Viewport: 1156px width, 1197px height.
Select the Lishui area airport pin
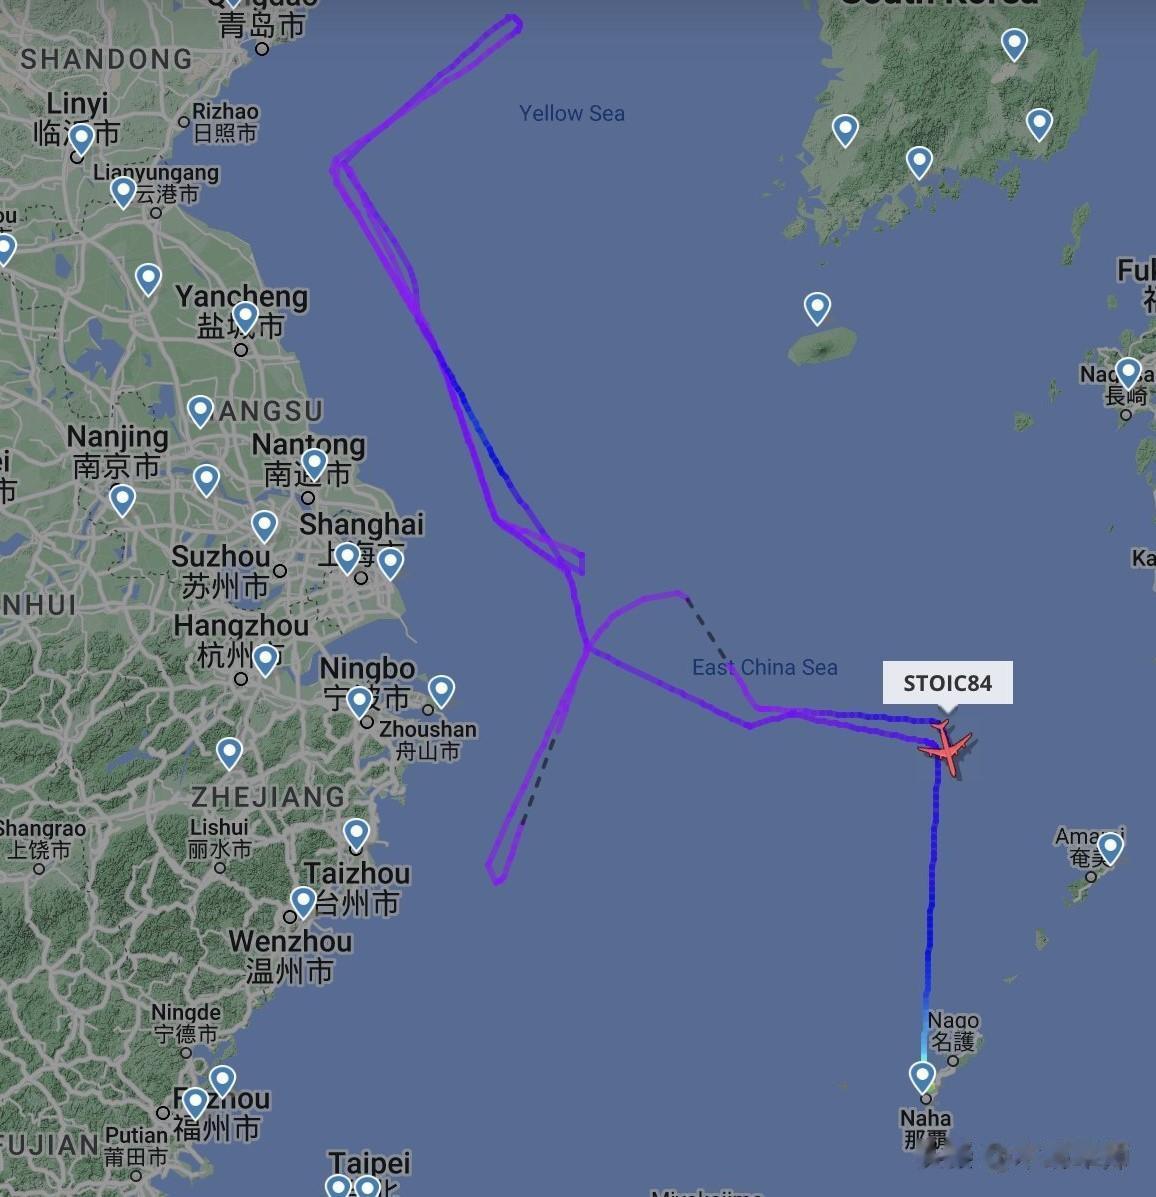pyautogui.click(x=229, y=753)
